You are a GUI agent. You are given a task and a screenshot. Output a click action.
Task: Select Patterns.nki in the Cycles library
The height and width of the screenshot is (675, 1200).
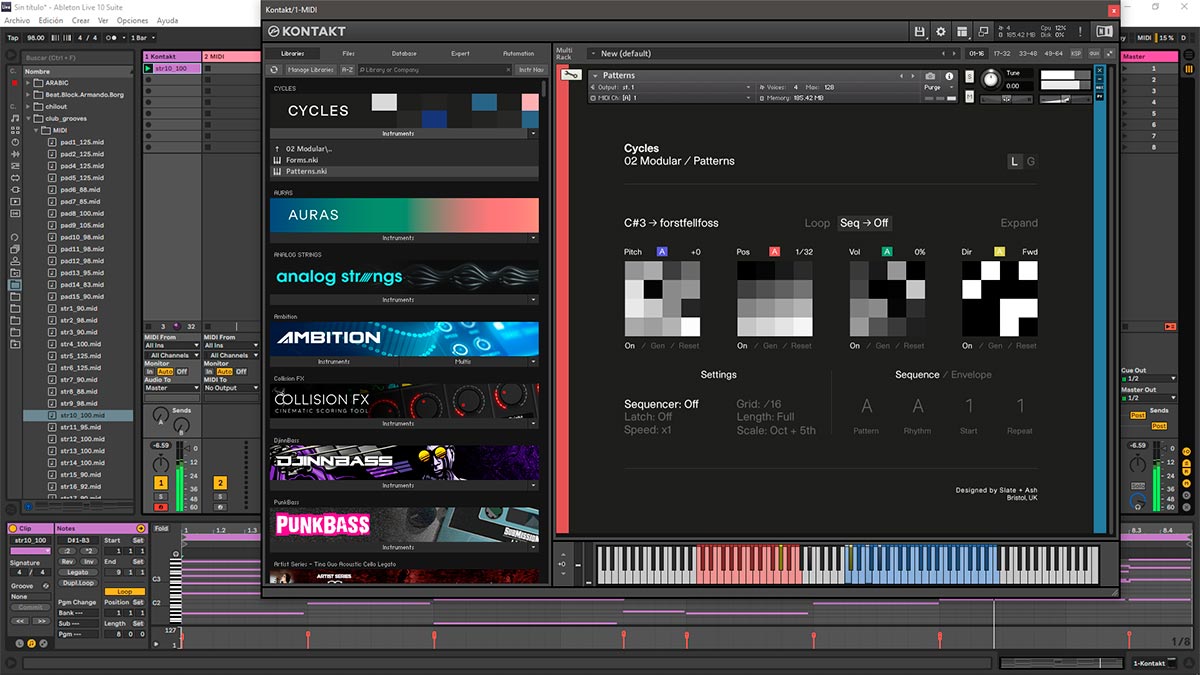(405, 171)
